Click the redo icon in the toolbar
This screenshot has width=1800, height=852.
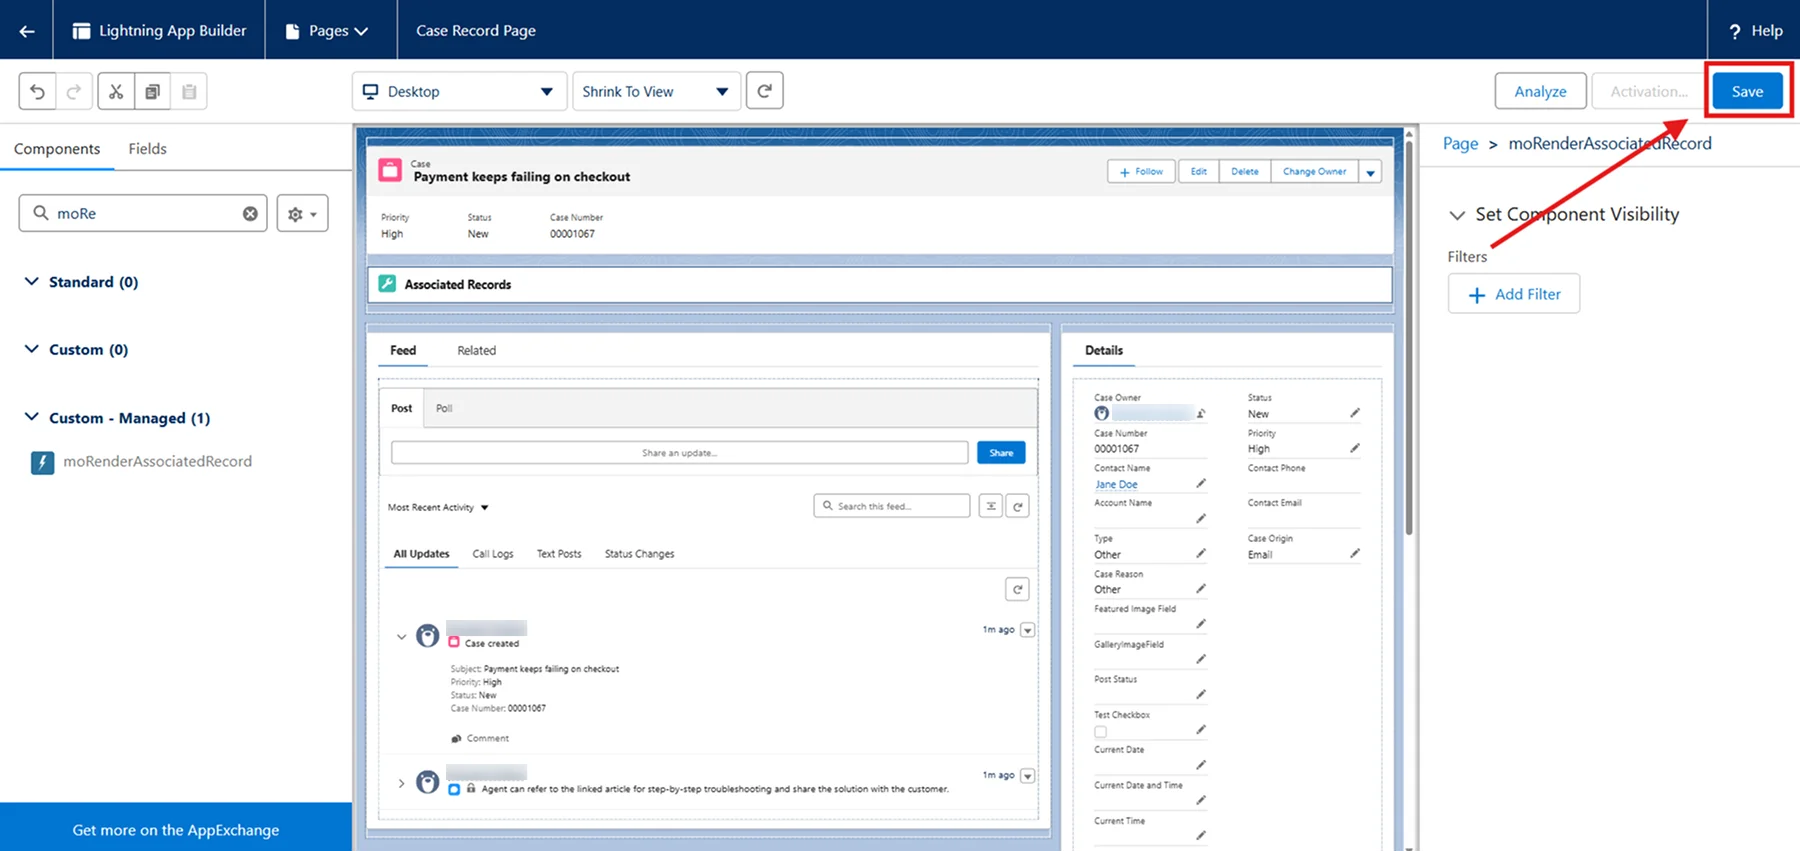coord(74,91)
